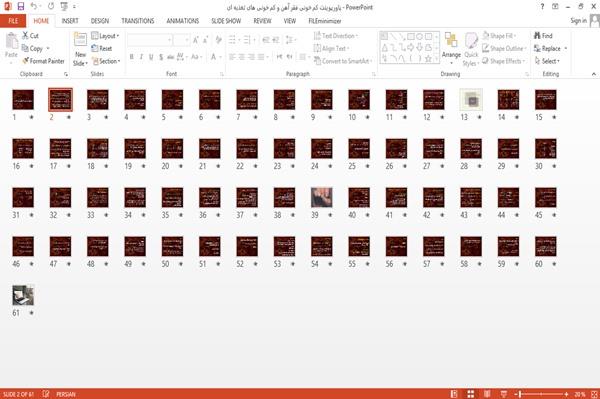Collapse the ribbon with the arrow
The width and height of the screenshot is (600, 399).
594,74
